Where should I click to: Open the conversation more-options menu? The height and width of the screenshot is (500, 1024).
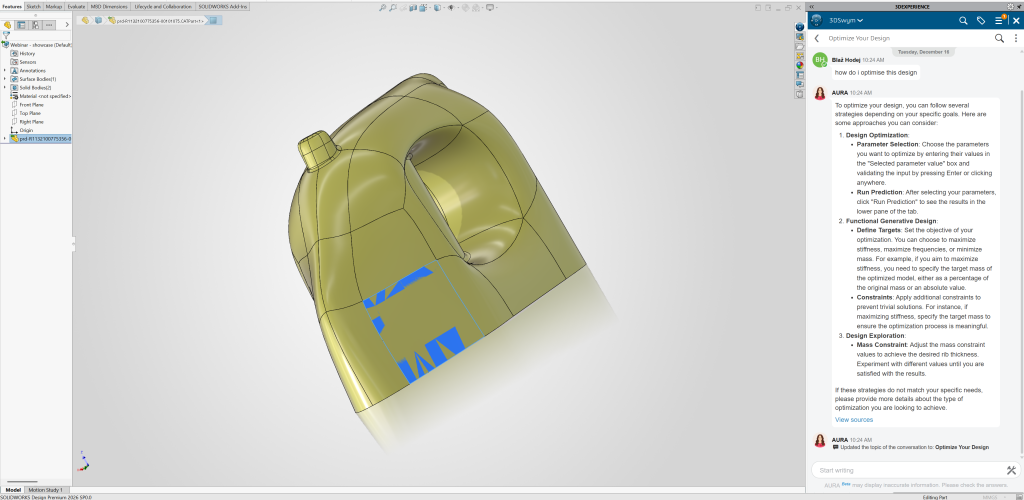coord(1013,38)
